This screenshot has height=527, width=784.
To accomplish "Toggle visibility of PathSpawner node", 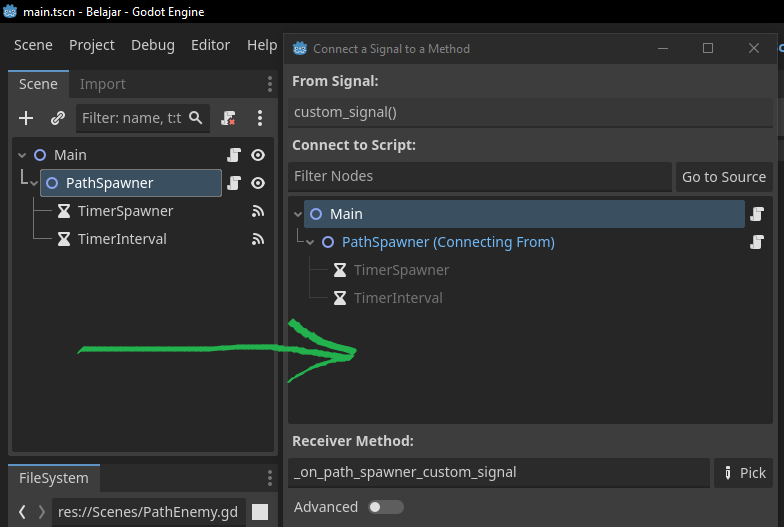I will point(258,183).
